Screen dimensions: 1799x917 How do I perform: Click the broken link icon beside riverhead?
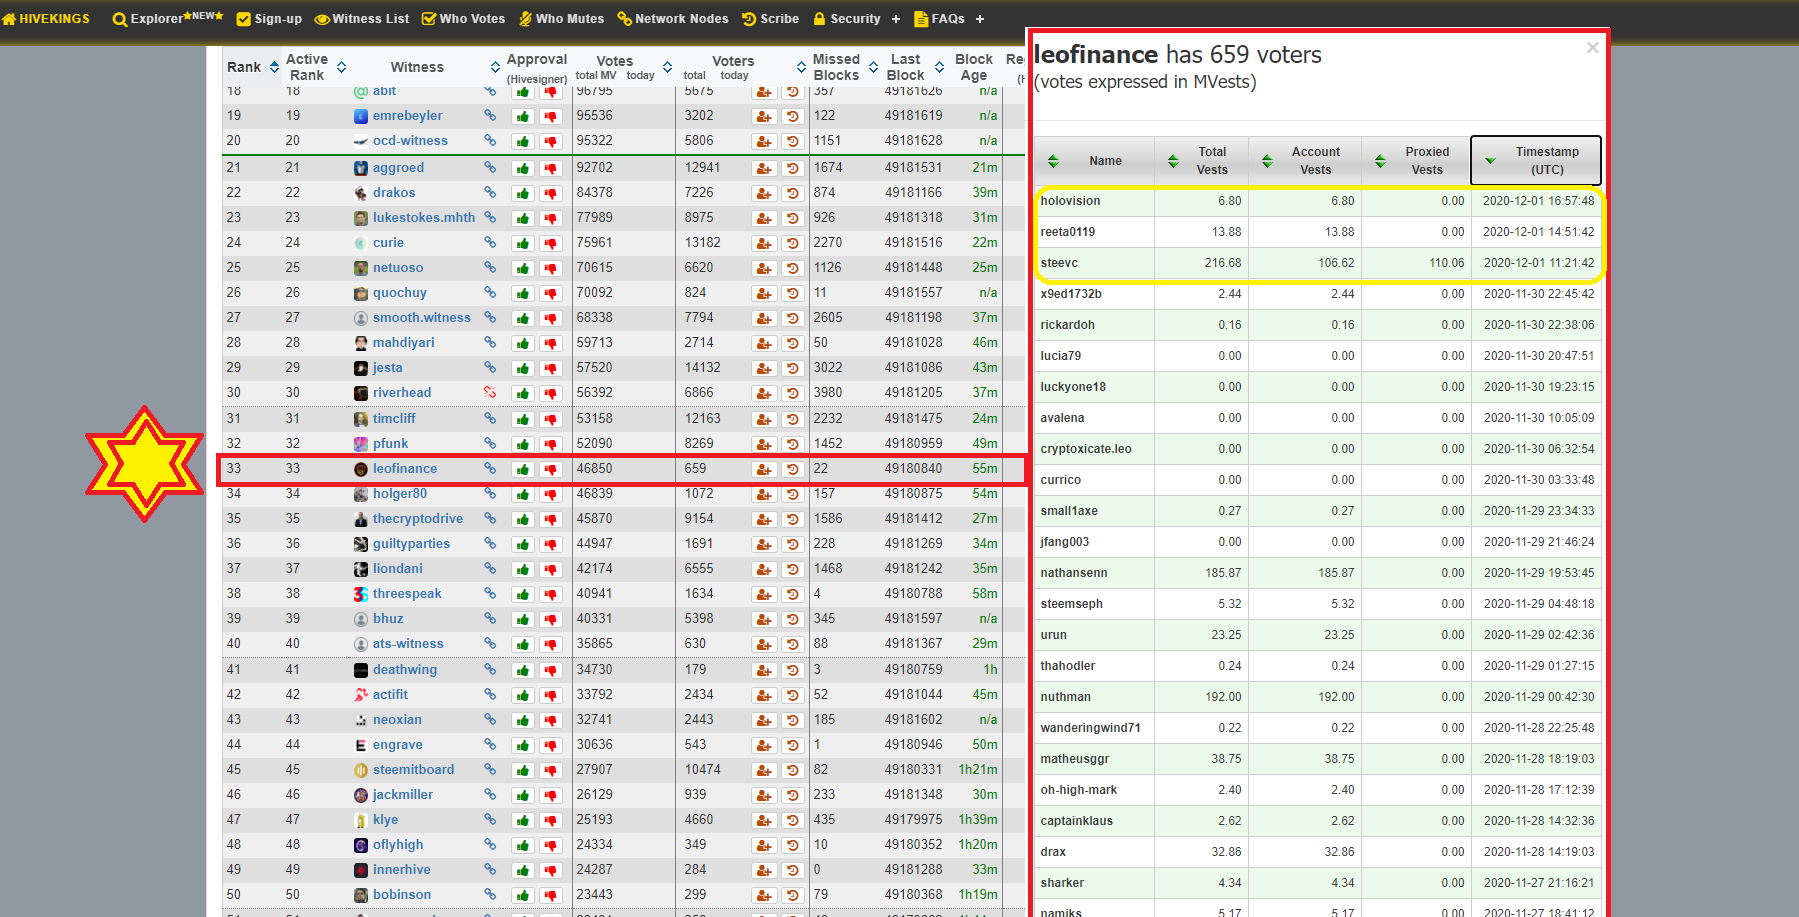[490, 392]
